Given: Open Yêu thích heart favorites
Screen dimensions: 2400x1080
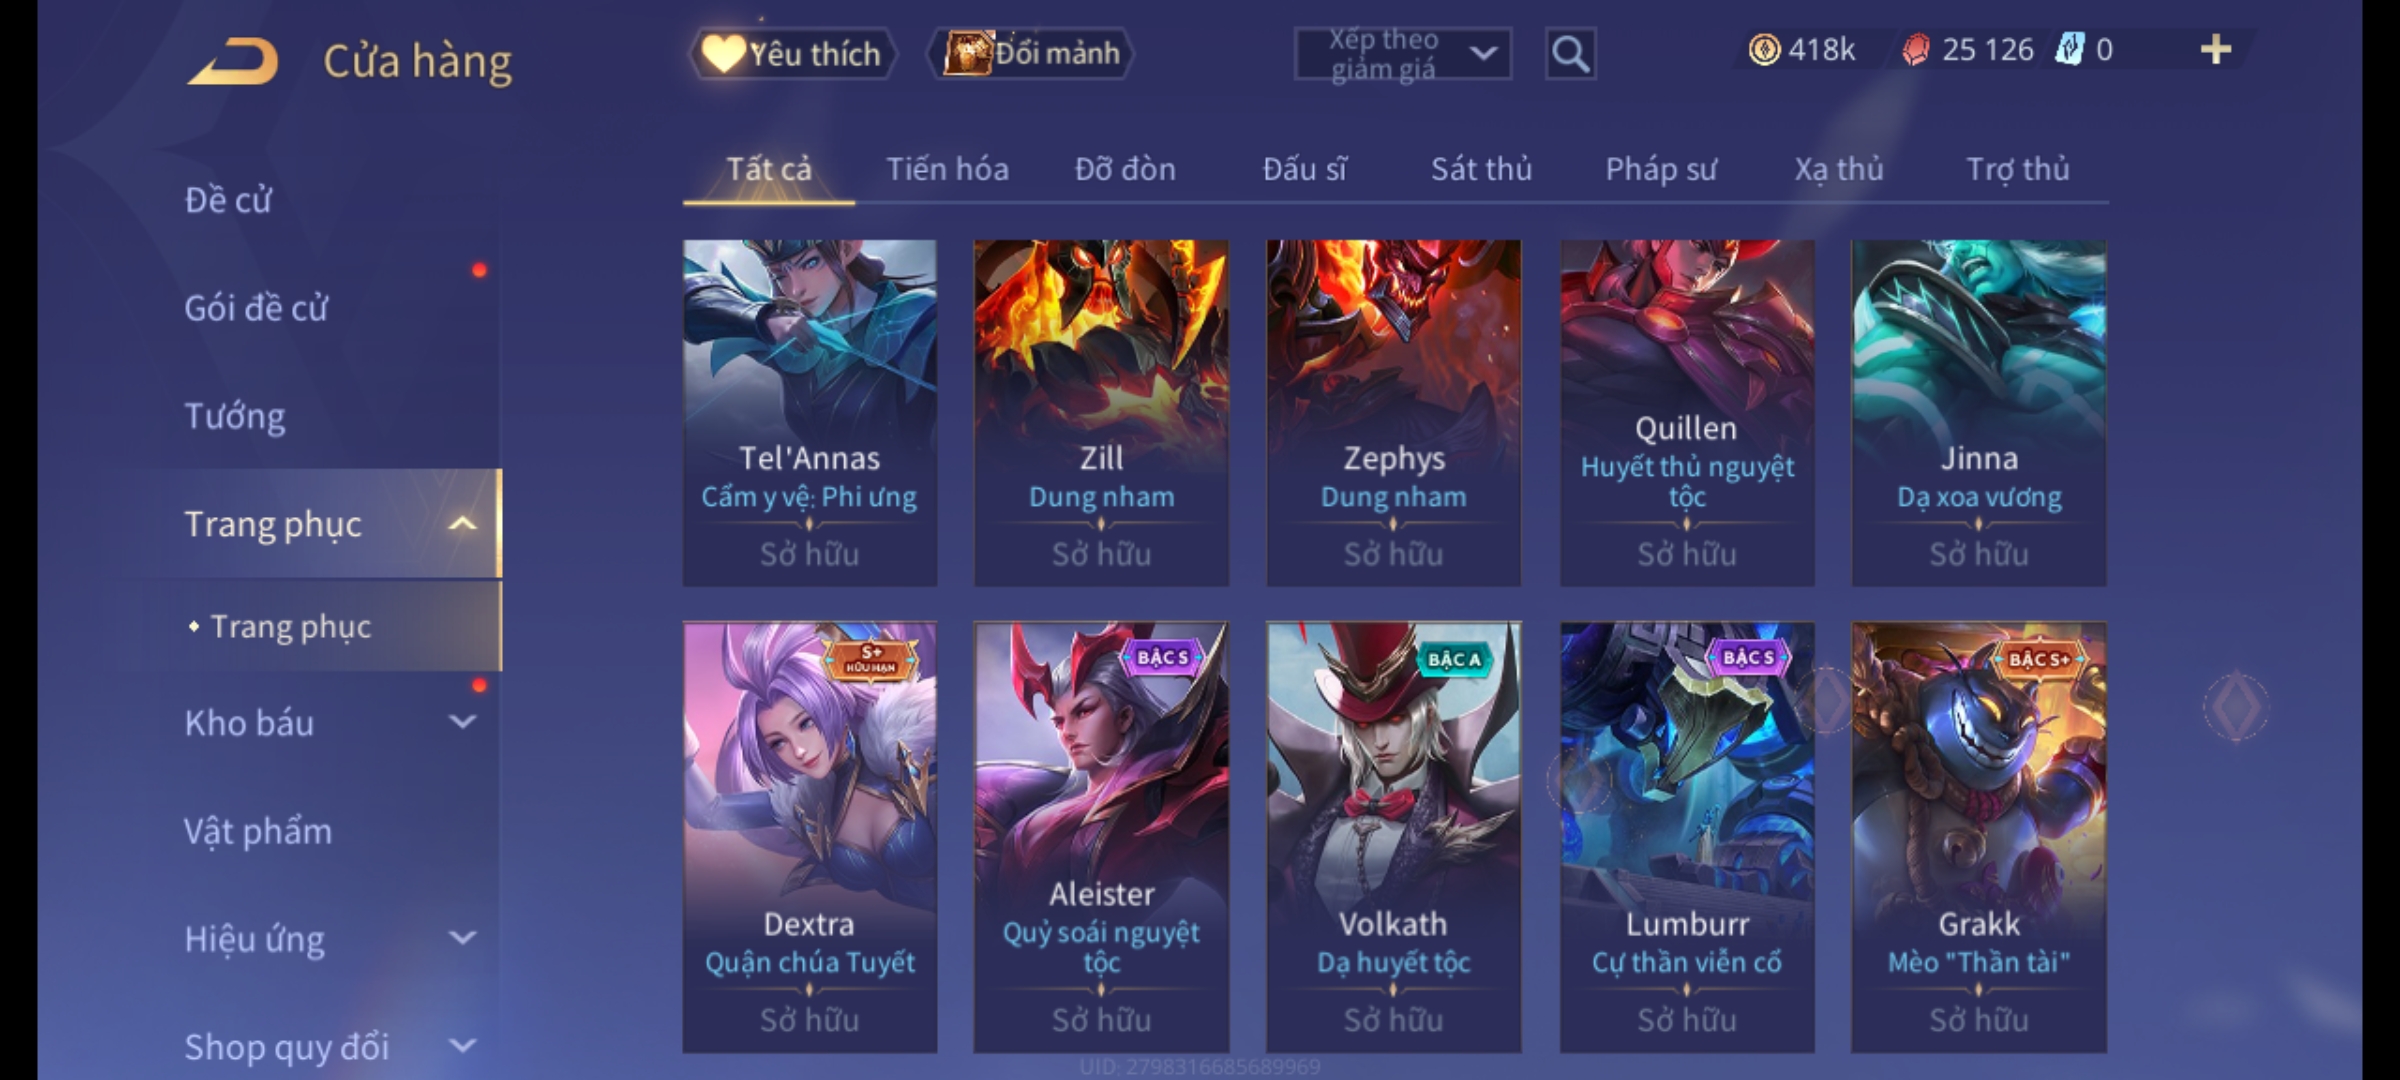Looking at the screenshot, I should (x=792, y=54).
